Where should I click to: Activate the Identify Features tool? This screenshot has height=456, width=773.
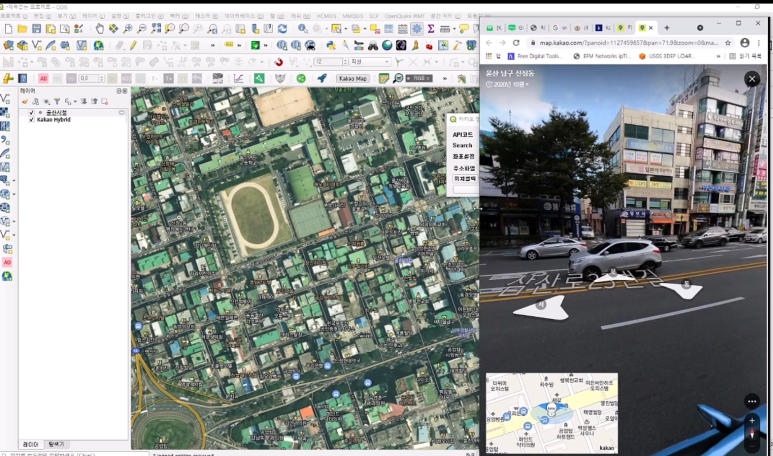point(303,29)
